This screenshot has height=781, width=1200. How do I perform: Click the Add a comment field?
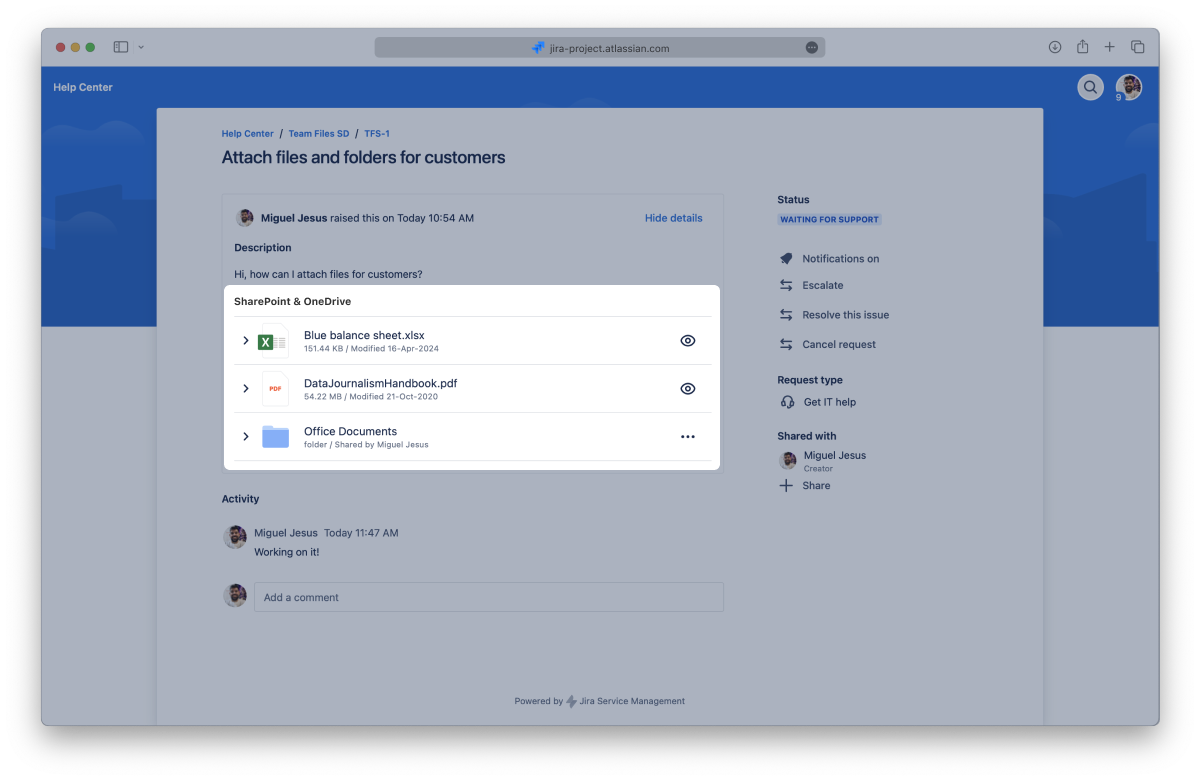[488, 597]
